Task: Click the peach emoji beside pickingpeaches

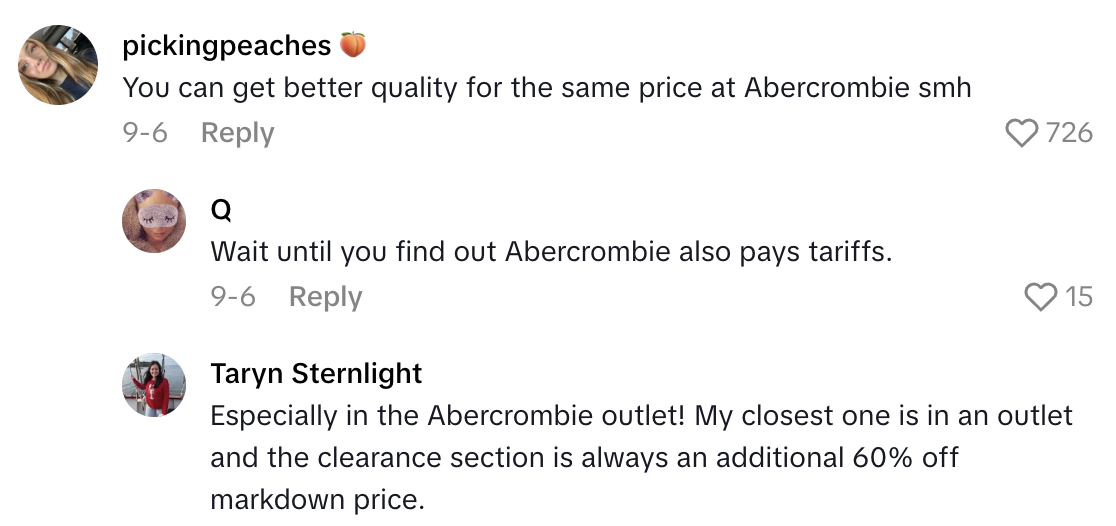Action: (353, 45)
